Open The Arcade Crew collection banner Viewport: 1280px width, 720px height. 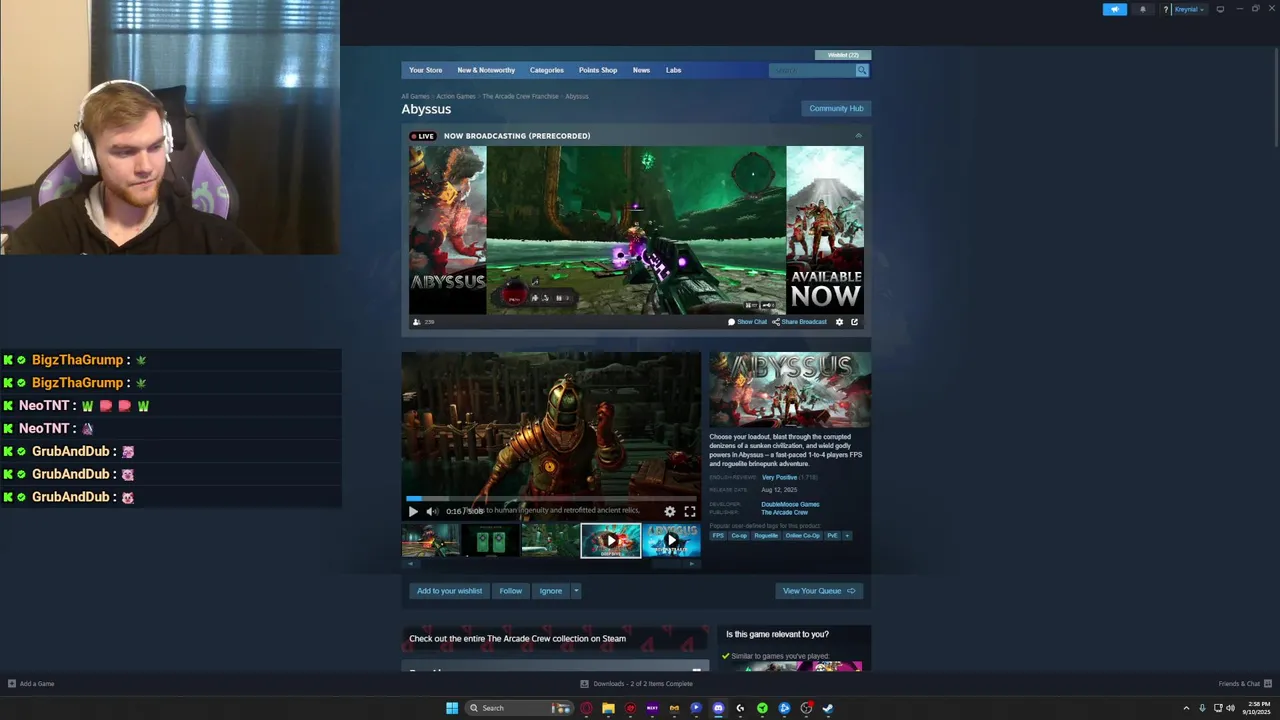(x=555, y=638)
